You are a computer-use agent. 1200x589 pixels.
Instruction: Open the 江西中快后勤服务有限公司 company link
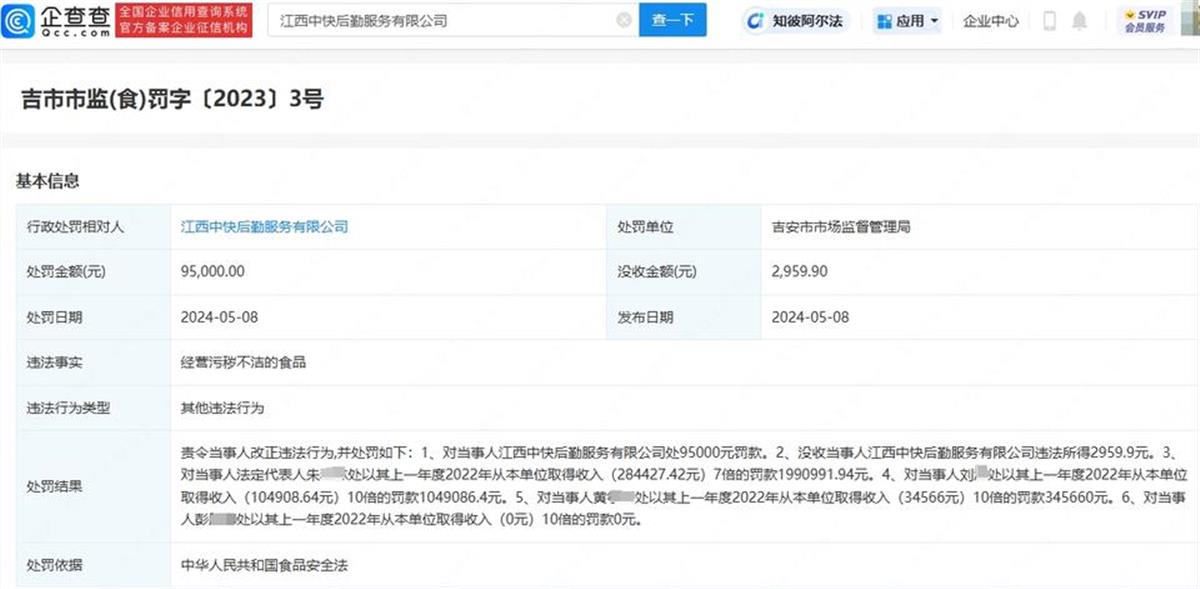(264, 227)
